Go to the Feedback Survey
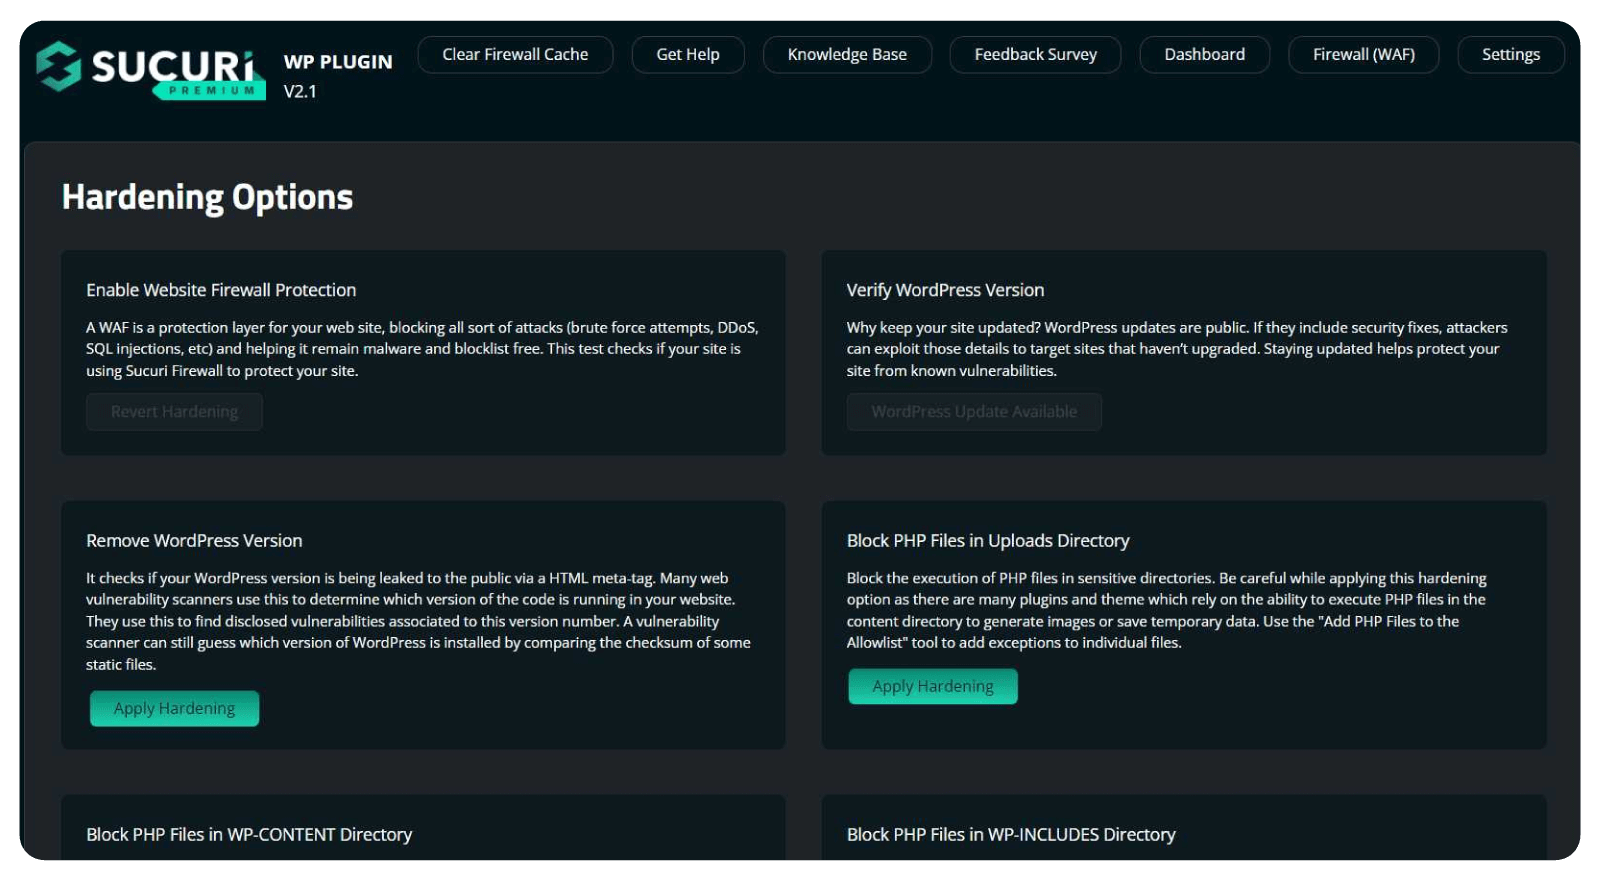This screenshot has width=1600, height=880. pyautogui.click(x=1035, y=55)
